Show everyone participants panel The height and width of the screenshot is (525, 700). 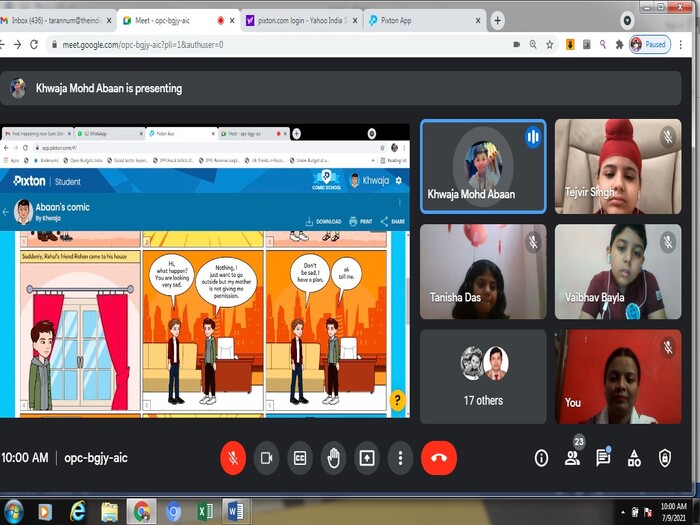pyautogui.click(x=572, y=458)
